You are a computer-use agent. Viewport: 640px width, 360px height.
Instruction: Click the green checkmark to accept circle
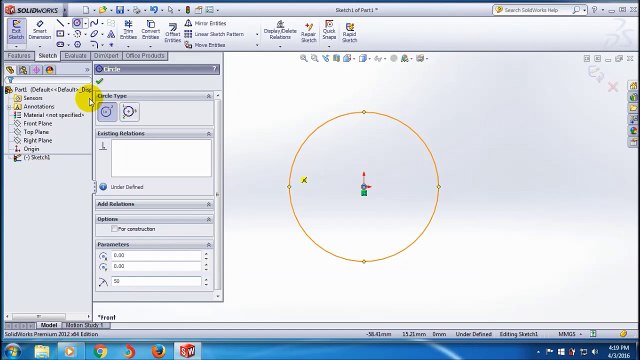[99, 82]
